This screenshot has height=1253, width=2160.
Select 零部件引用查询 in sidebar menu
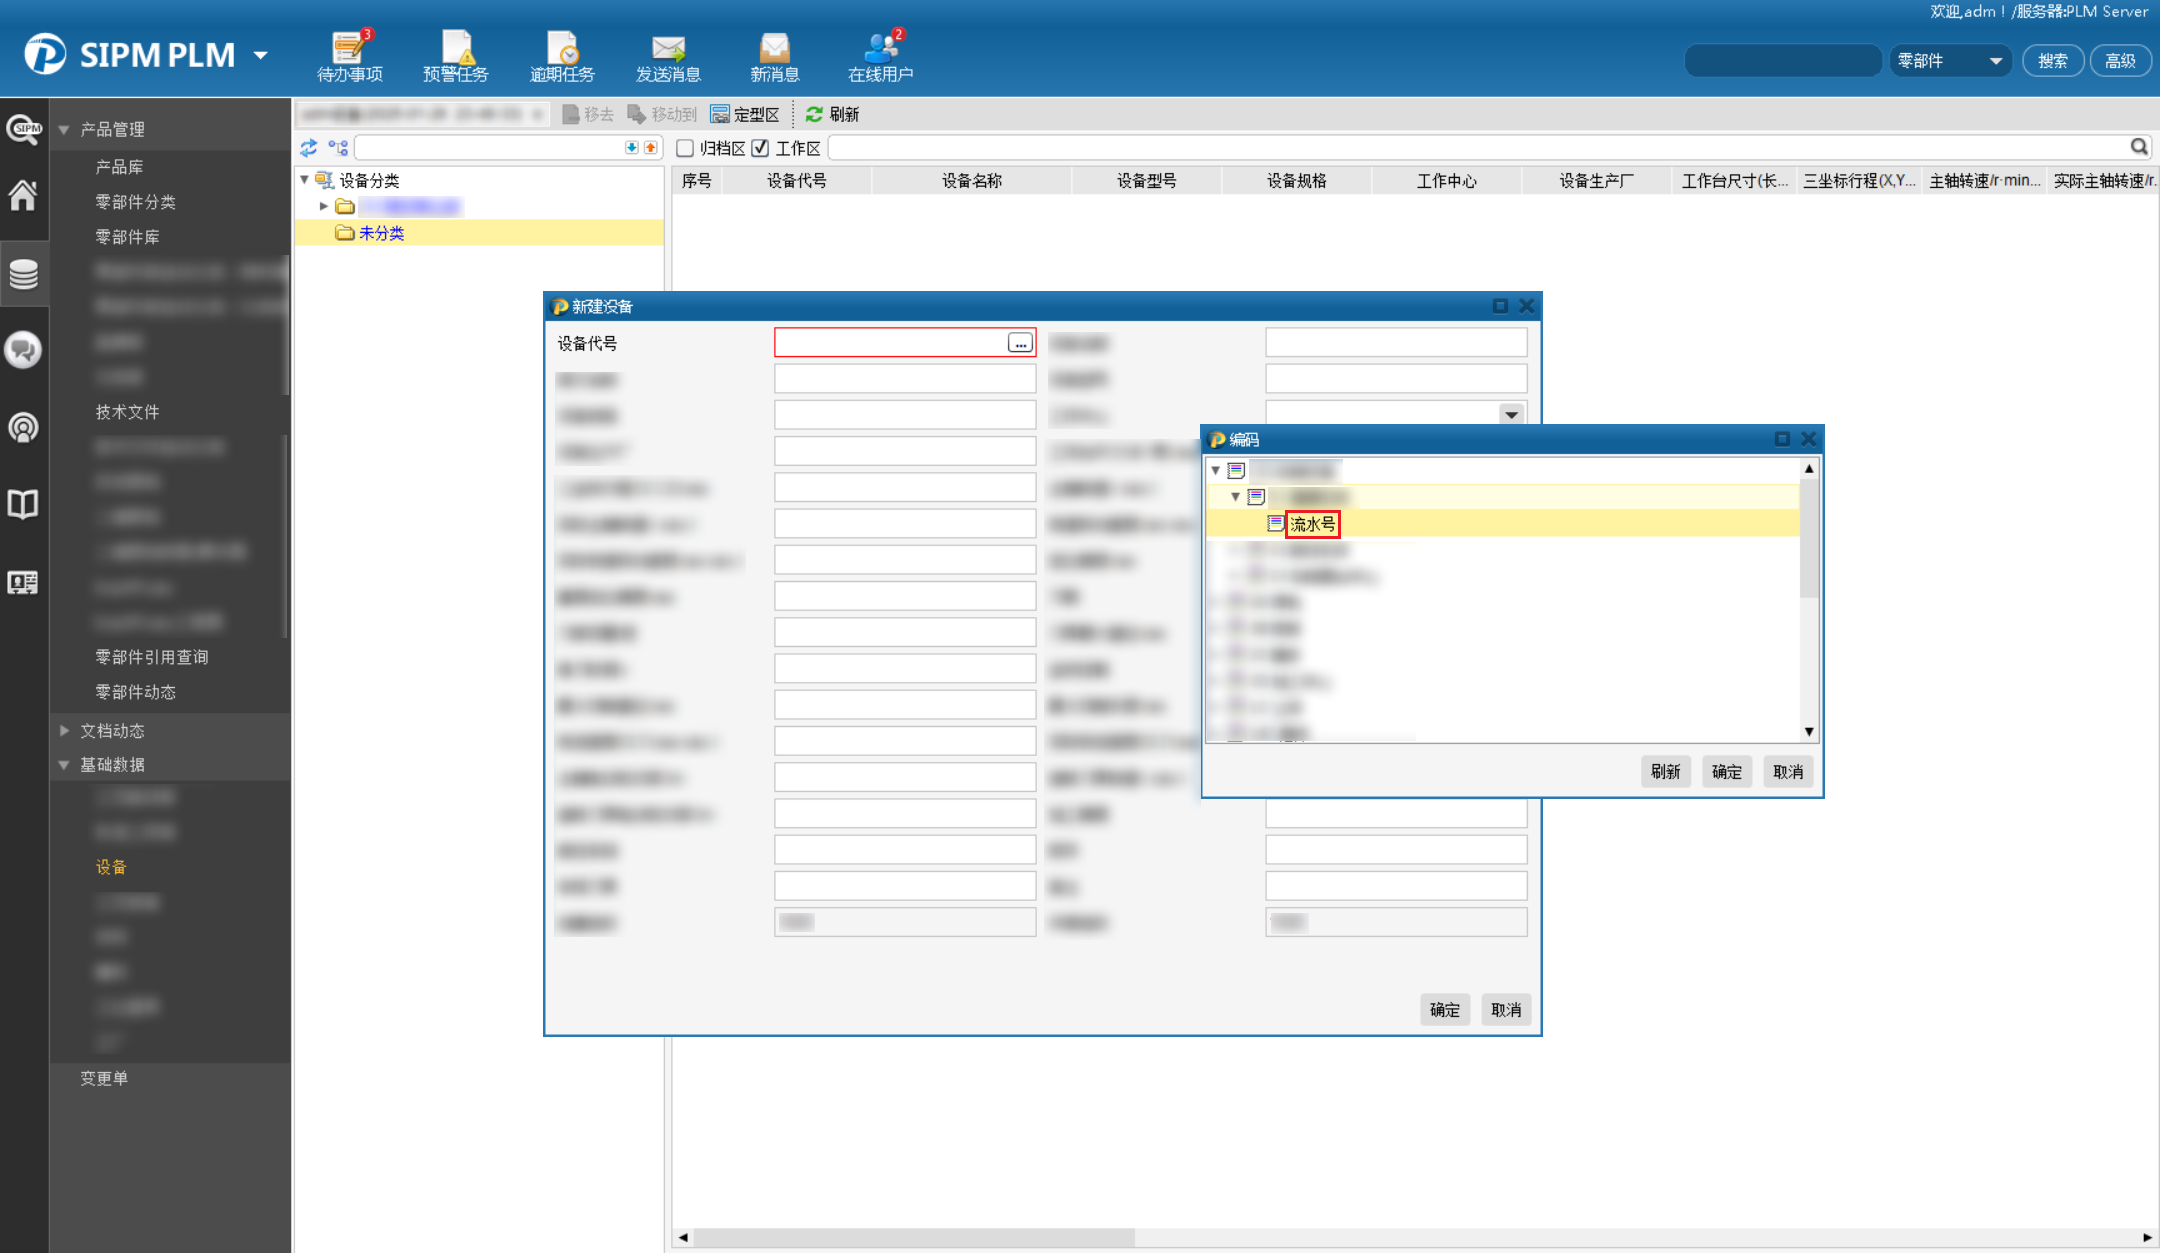point(151,657)
